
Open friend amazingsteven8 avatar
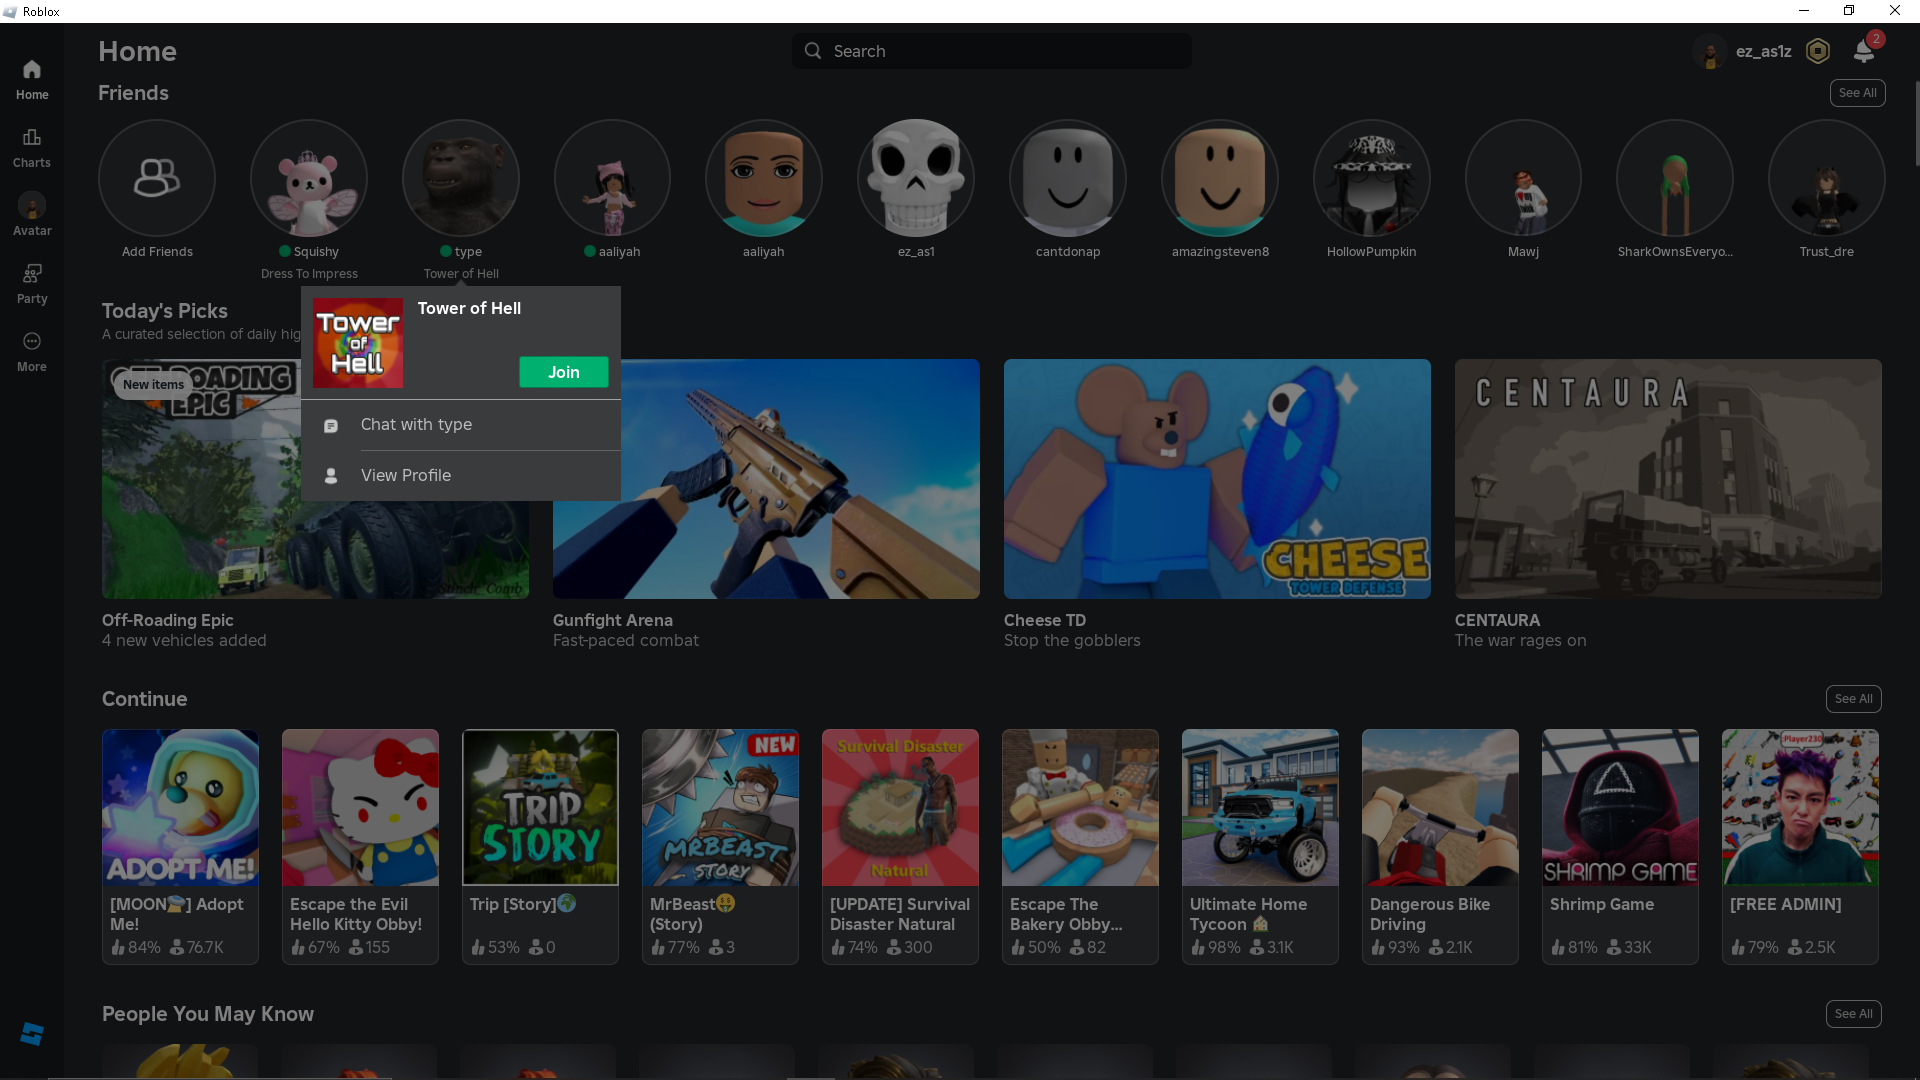pos(1220,179)
